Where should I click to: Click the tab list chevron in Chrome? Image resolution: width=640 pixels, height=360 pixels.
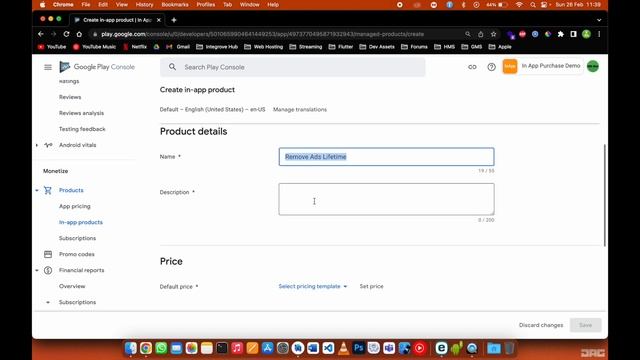599,20
